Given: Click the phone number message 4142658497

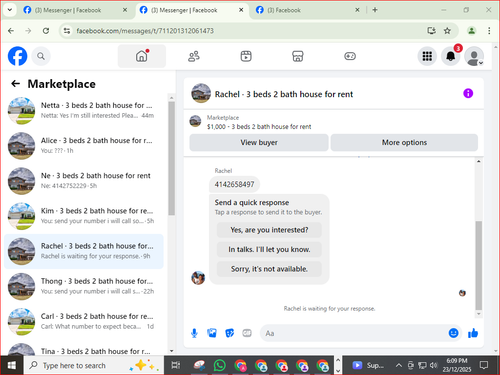Looking at the screenshot, I should [x=234, y=184].
